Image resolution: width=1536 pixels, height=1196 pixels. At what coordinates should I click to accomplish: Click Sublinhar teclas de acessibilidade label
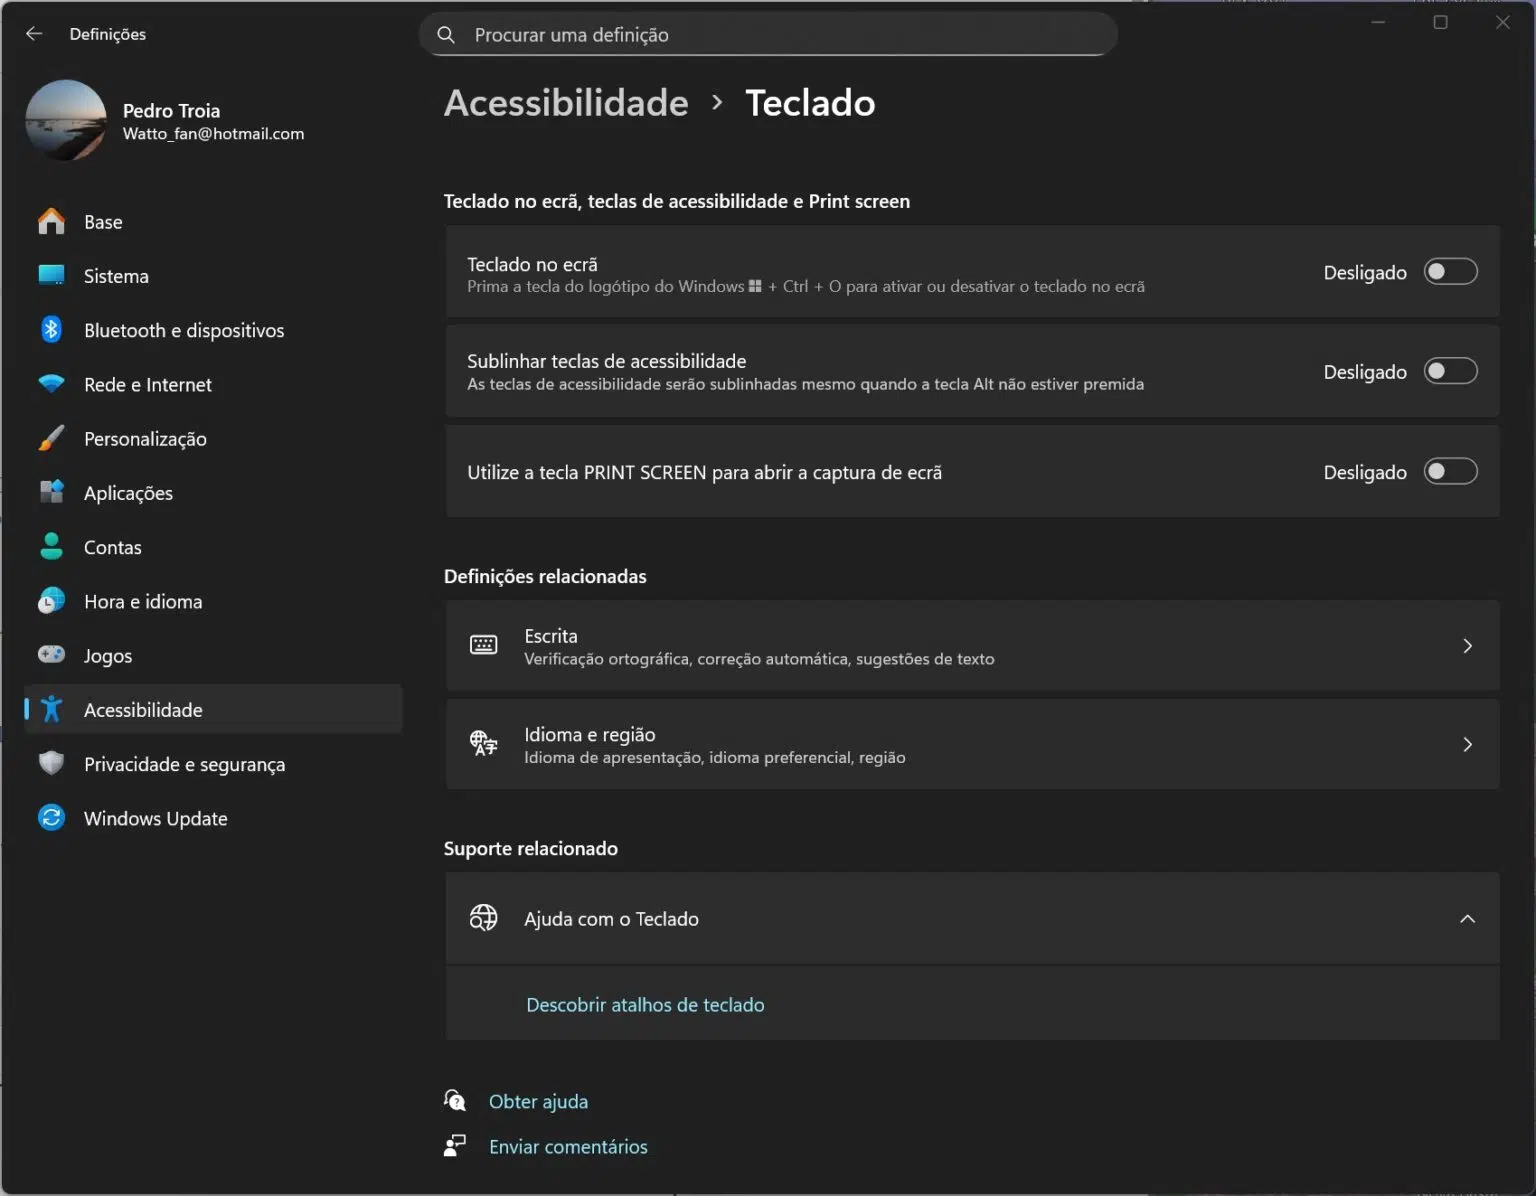[x=606, y=361]
